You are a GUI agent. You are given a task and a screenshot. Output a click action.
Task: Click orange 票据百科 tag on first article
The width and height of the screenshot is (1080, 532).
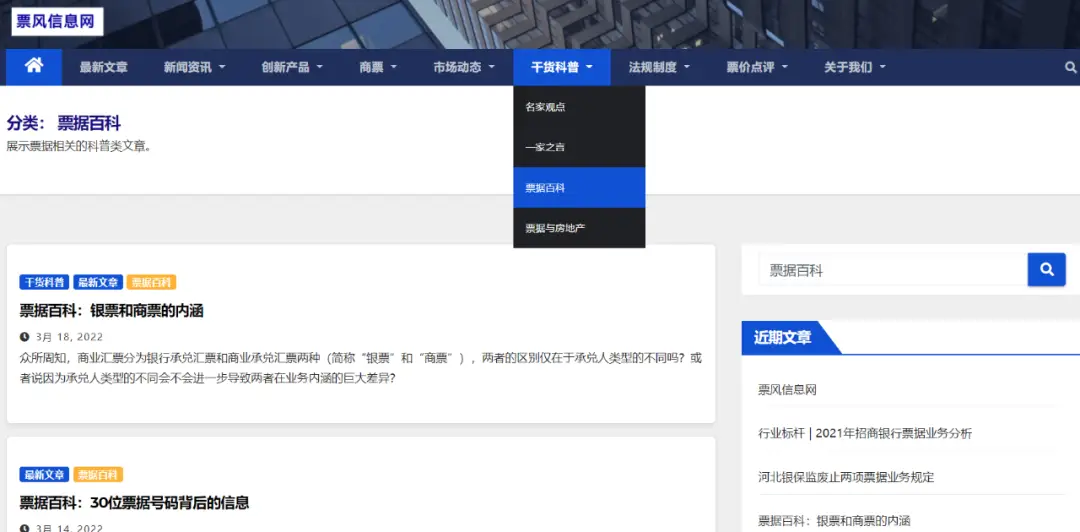point(152,282)
